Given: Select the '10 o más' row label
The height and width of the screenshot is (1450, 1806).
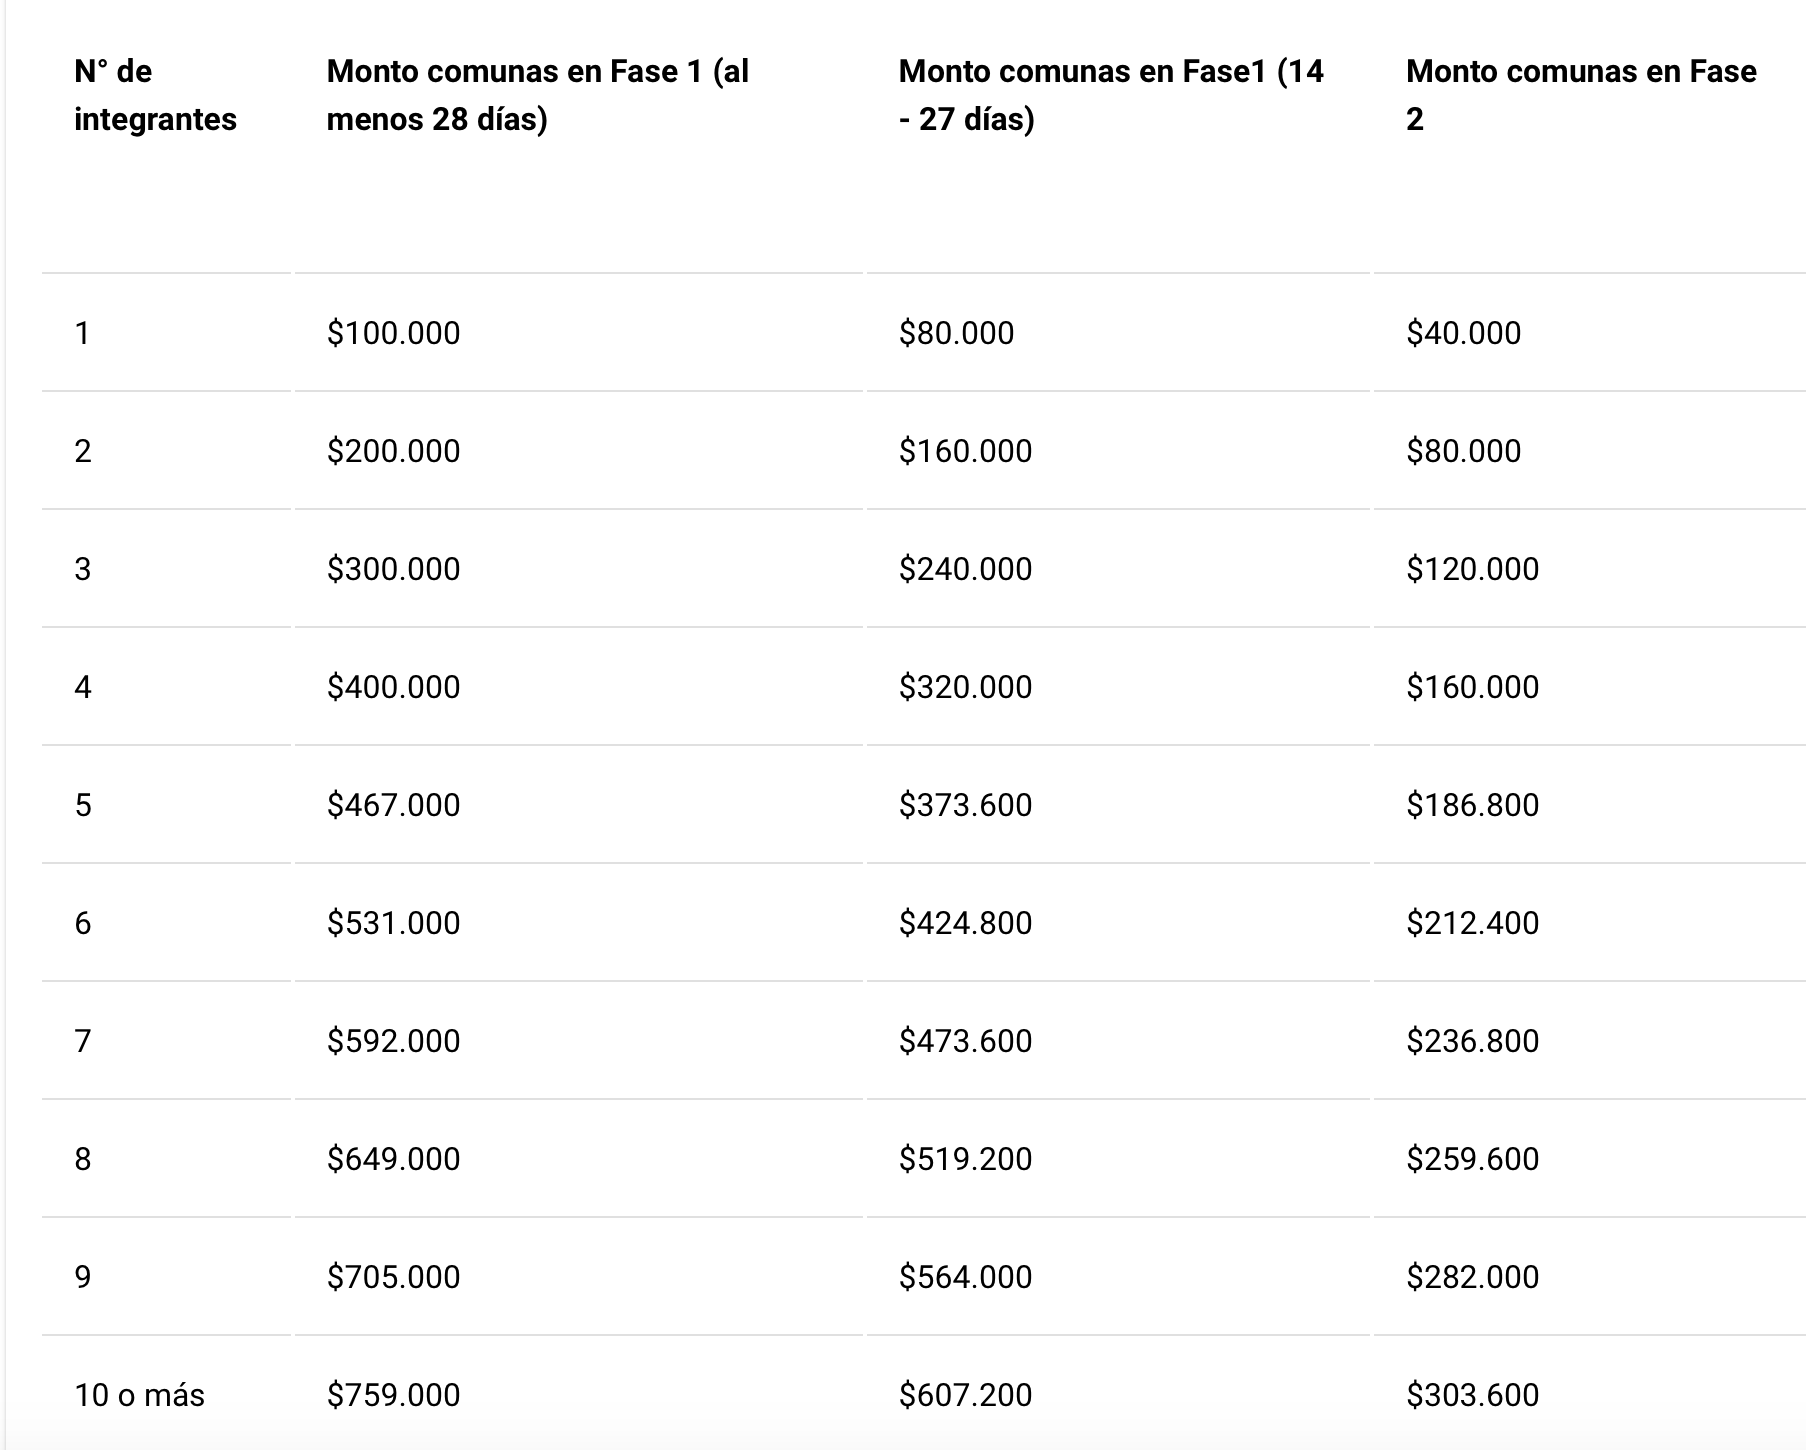Looking at the screenshot, I should [x=139, y=1395].
